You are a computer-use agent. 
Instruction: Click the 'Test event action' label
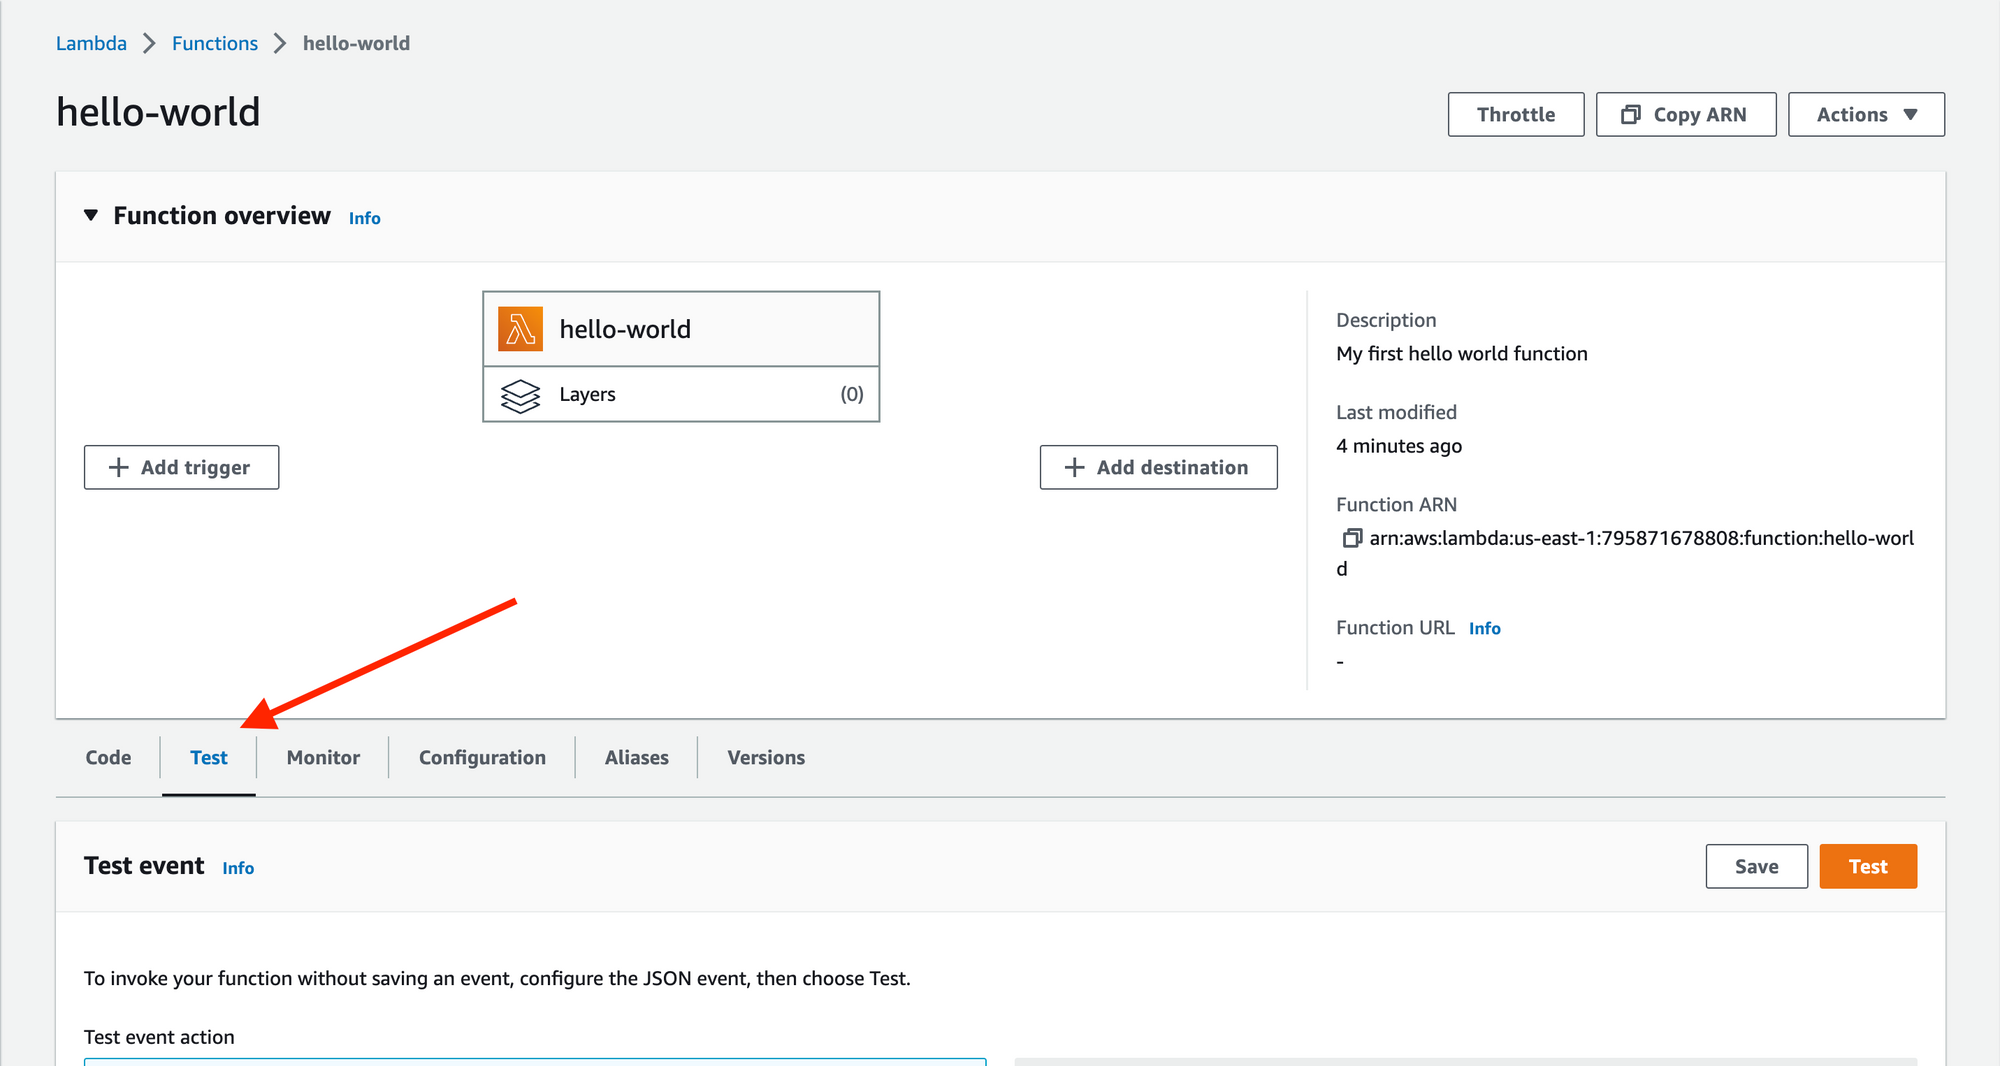[159, 1037]
